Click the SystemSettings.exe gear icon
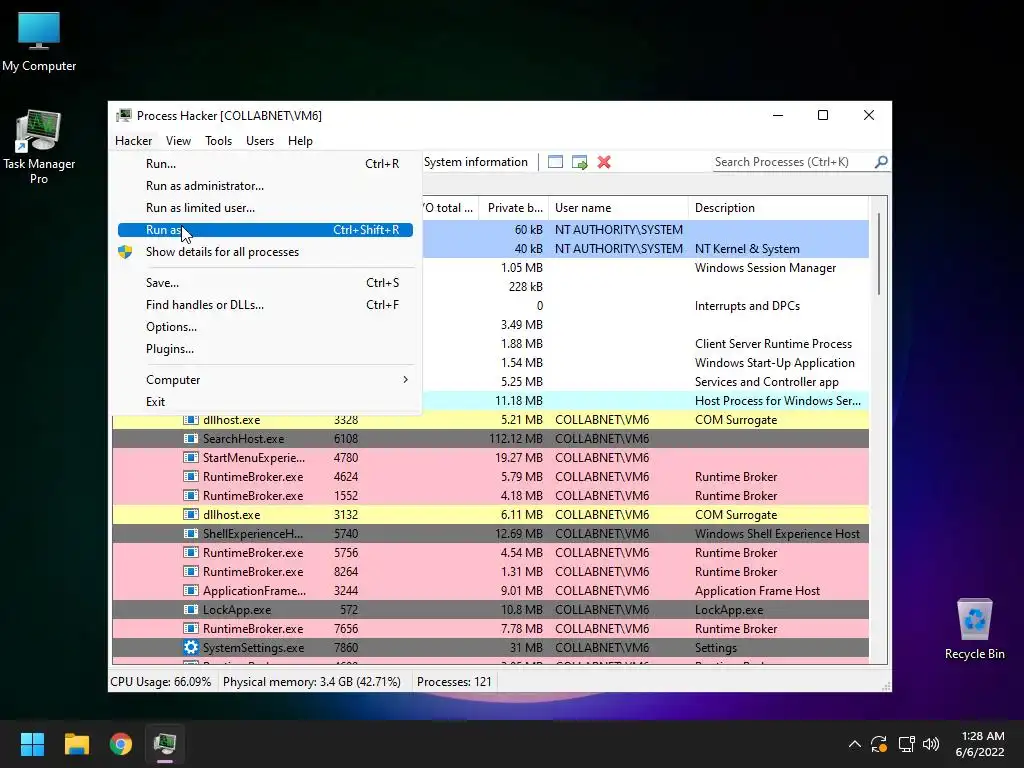The width and height of the screenshot is (1024, 768). pyautogui.click(x=191, y=648)
